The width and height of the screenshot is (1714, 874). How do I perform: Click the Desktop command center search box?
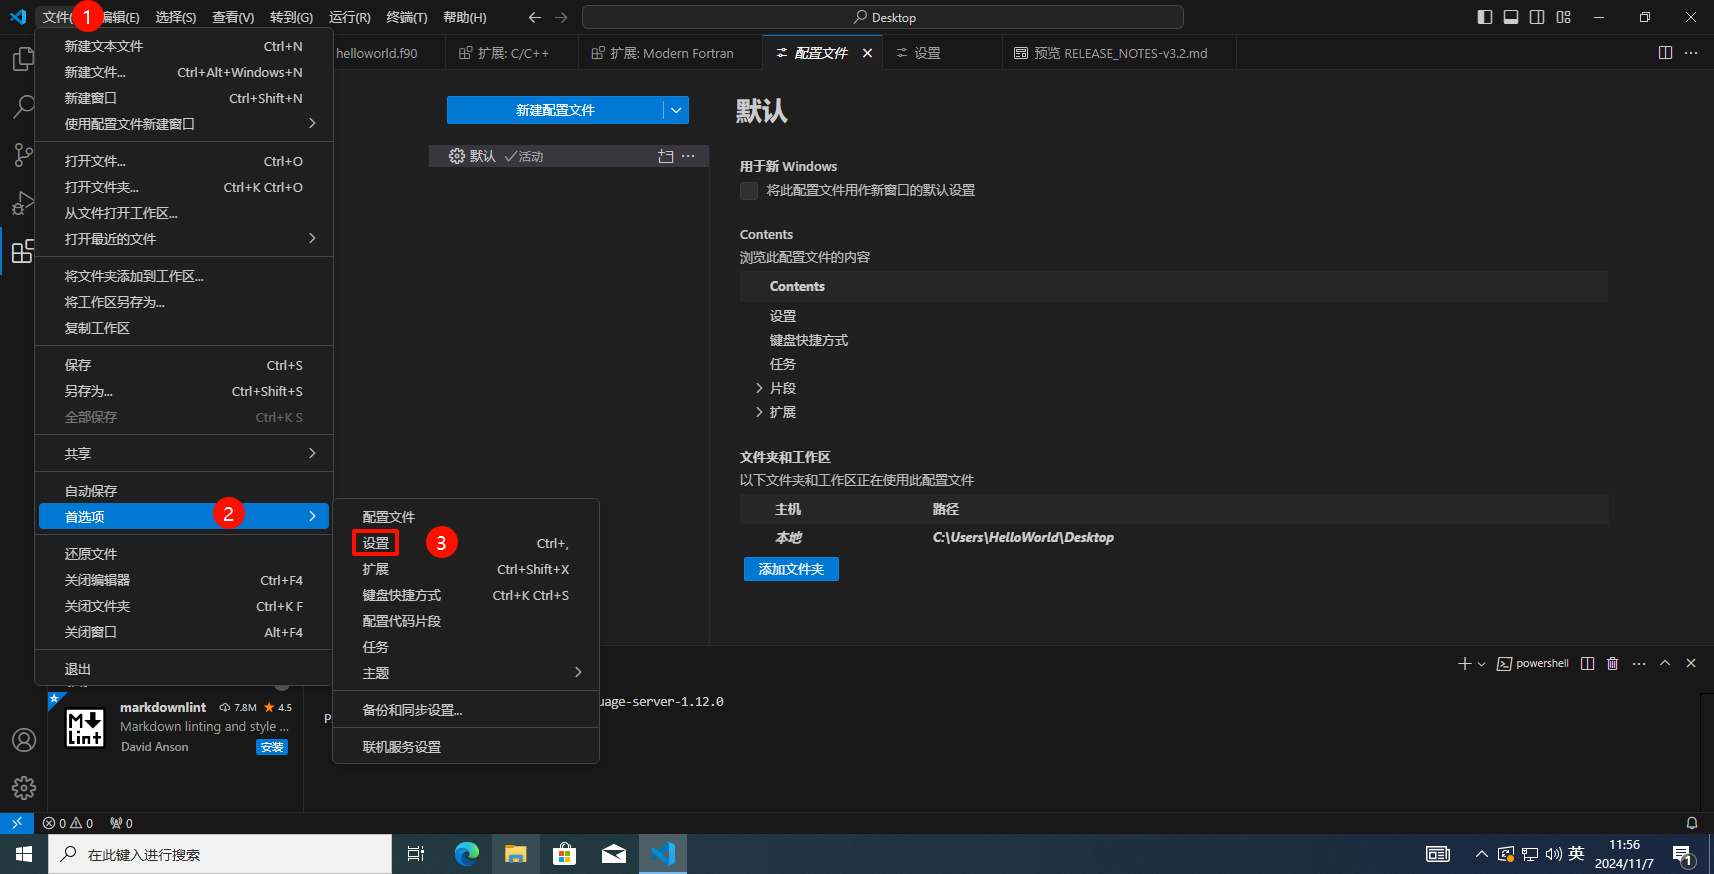[882, 18]
